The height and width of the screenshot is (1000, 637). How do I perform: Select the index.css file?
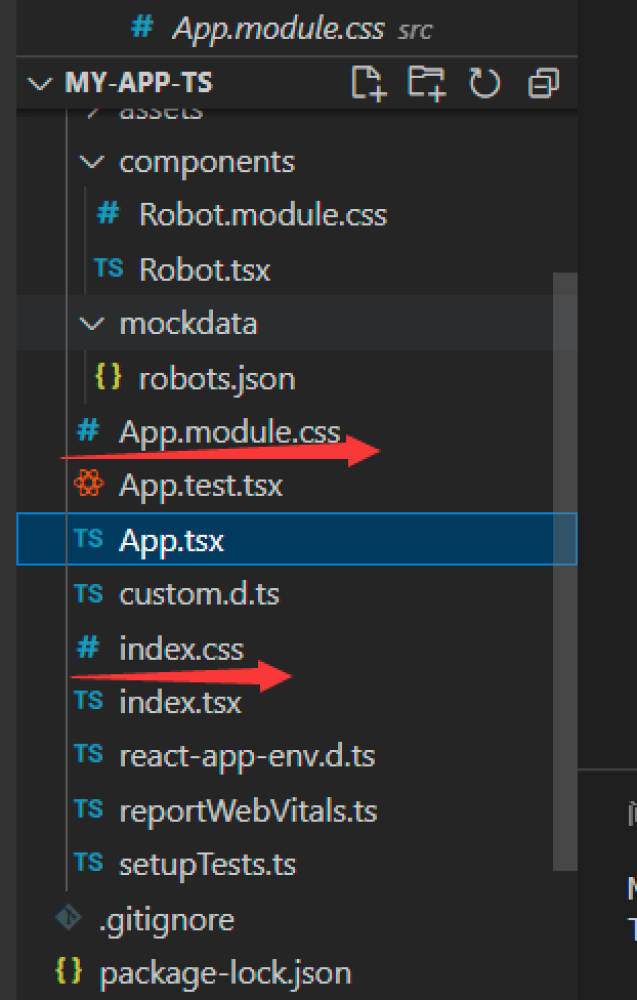181,649
